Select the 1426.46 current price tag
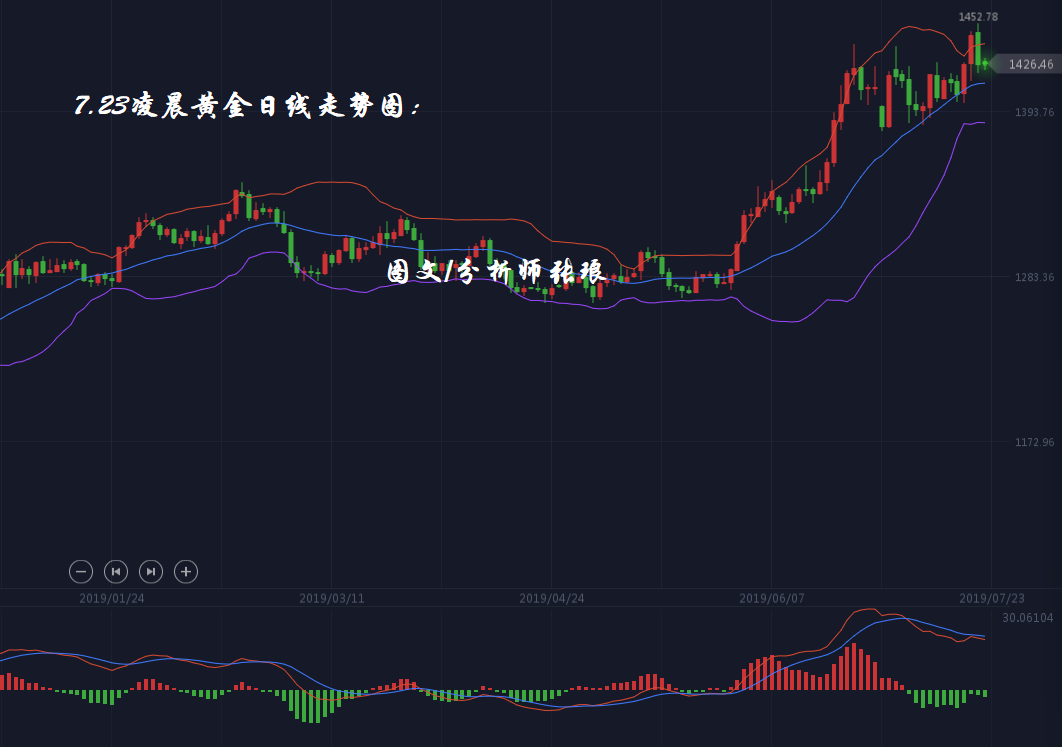The height and width of the screenshot is (747, 1062). [1026, 64]
